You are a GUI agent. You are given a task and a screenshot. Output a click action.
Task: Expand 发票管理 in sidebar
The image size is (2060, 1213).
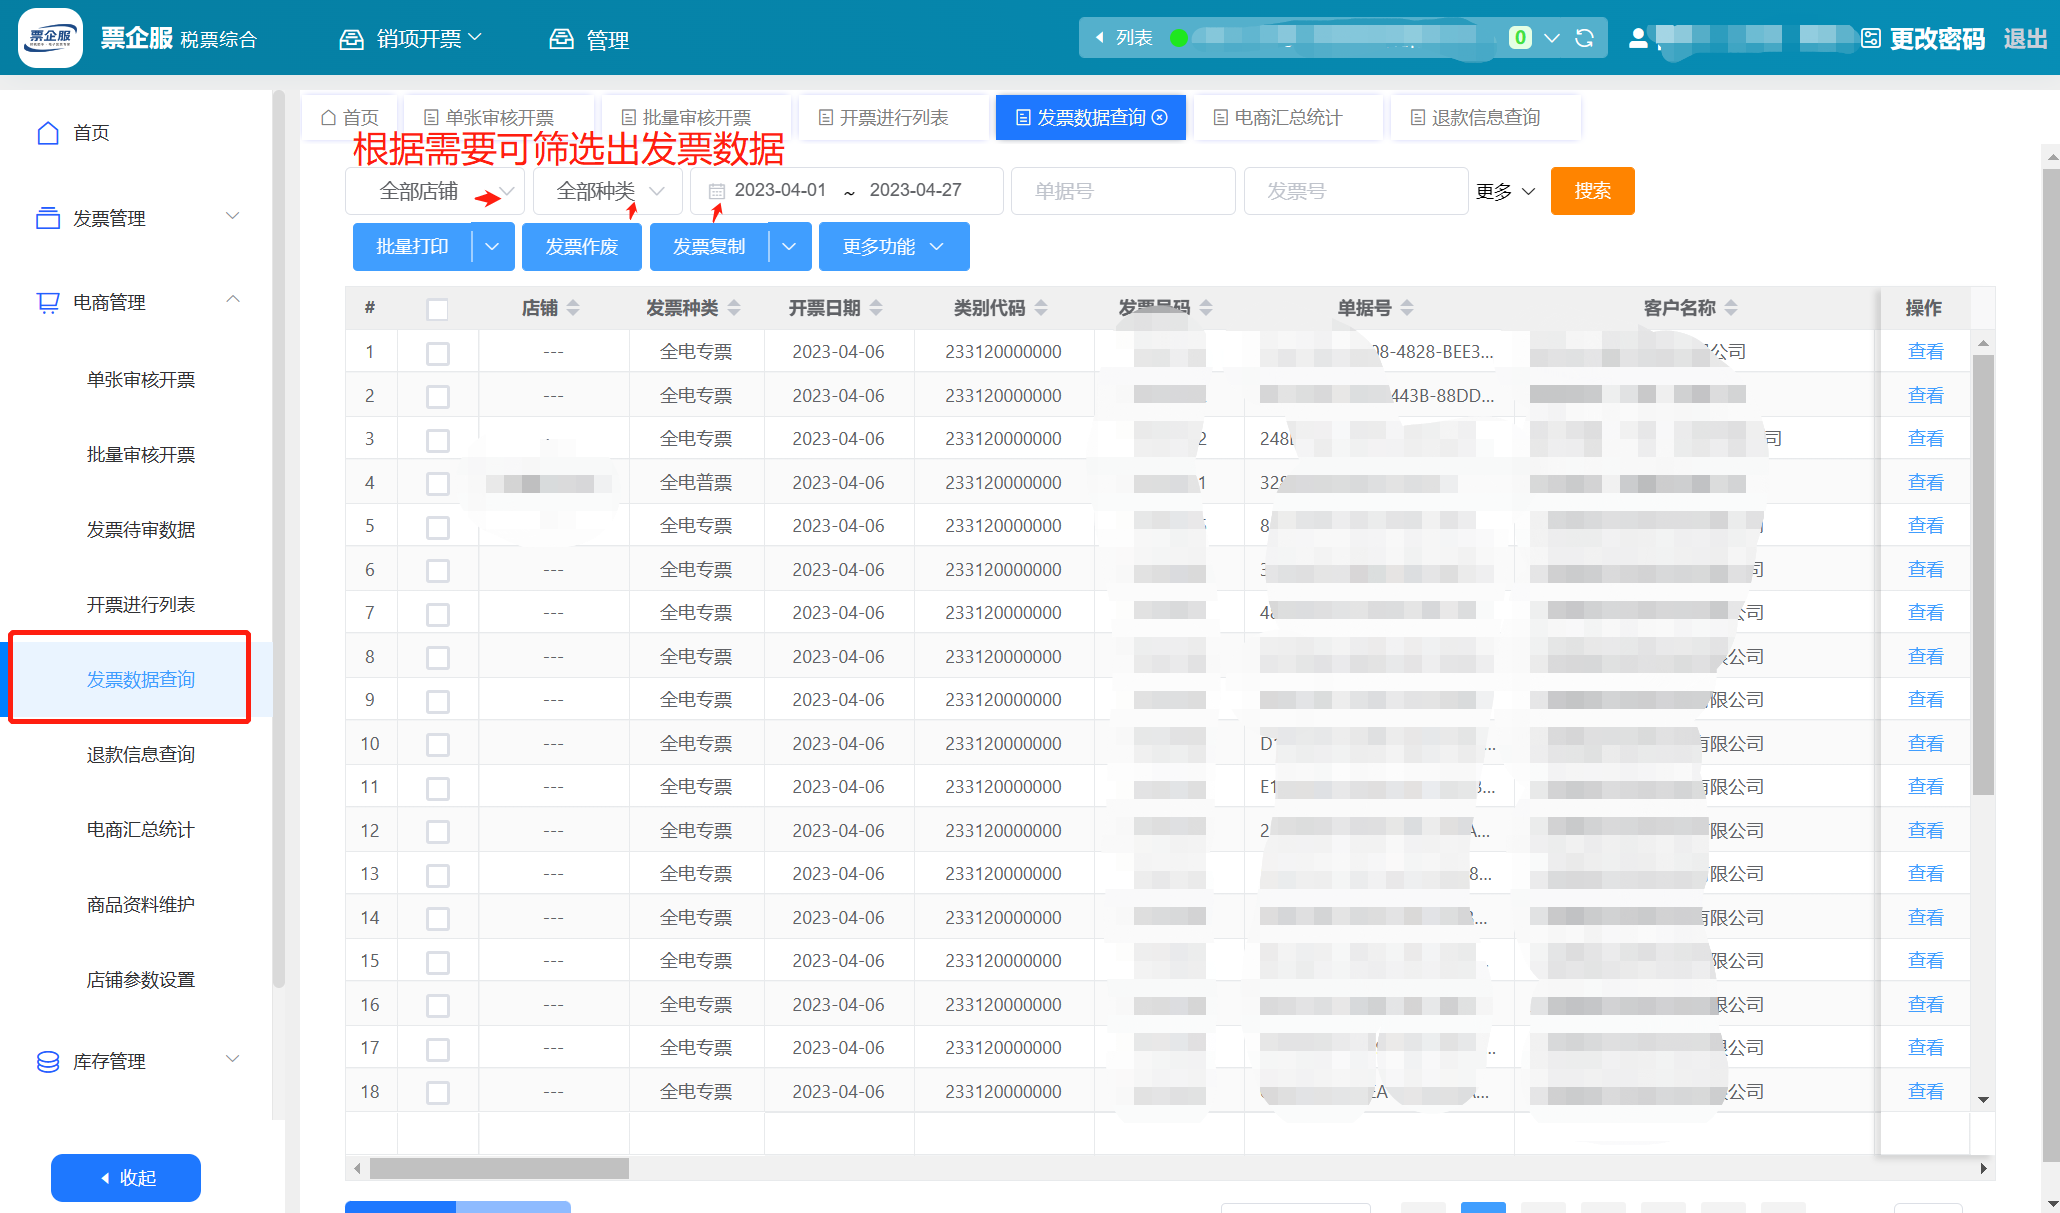(x=233, y=217)
